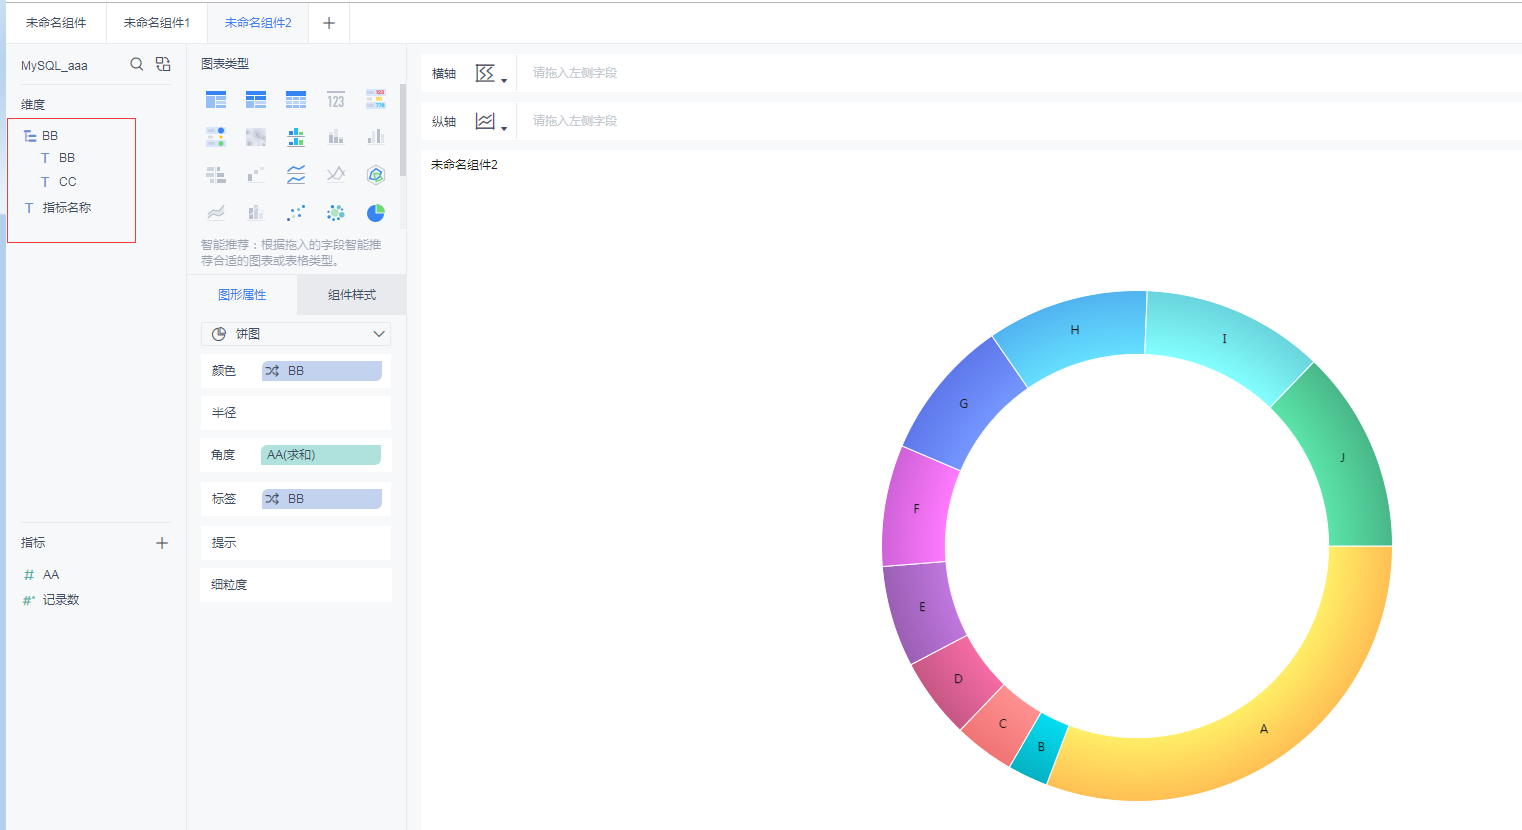Click the salmon pie slice C
This screenshot has height=830, width=1522.
1002,724
